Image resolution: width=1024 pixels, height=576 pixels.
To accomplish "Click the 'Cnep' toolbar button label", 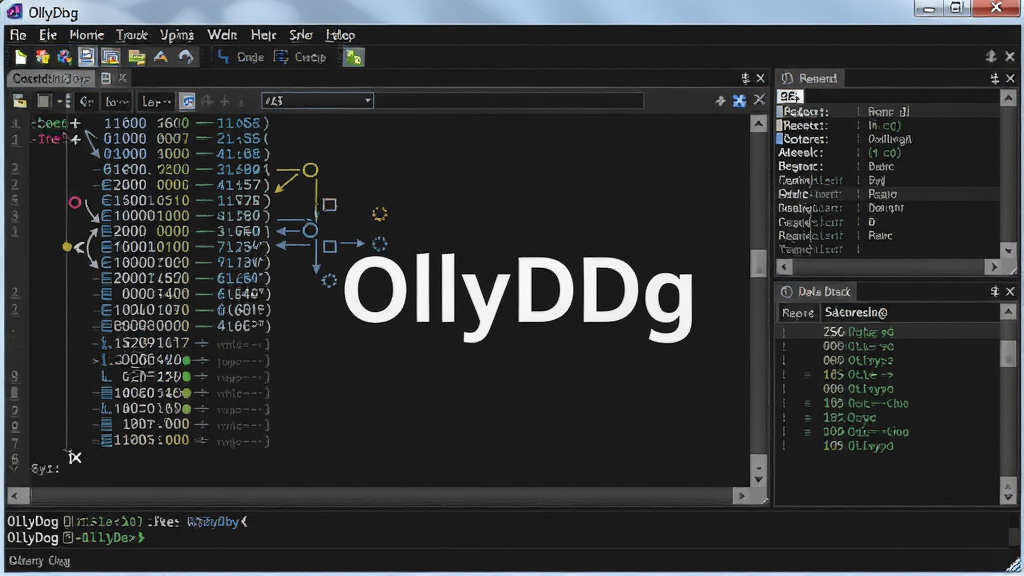I will point(310,57).
